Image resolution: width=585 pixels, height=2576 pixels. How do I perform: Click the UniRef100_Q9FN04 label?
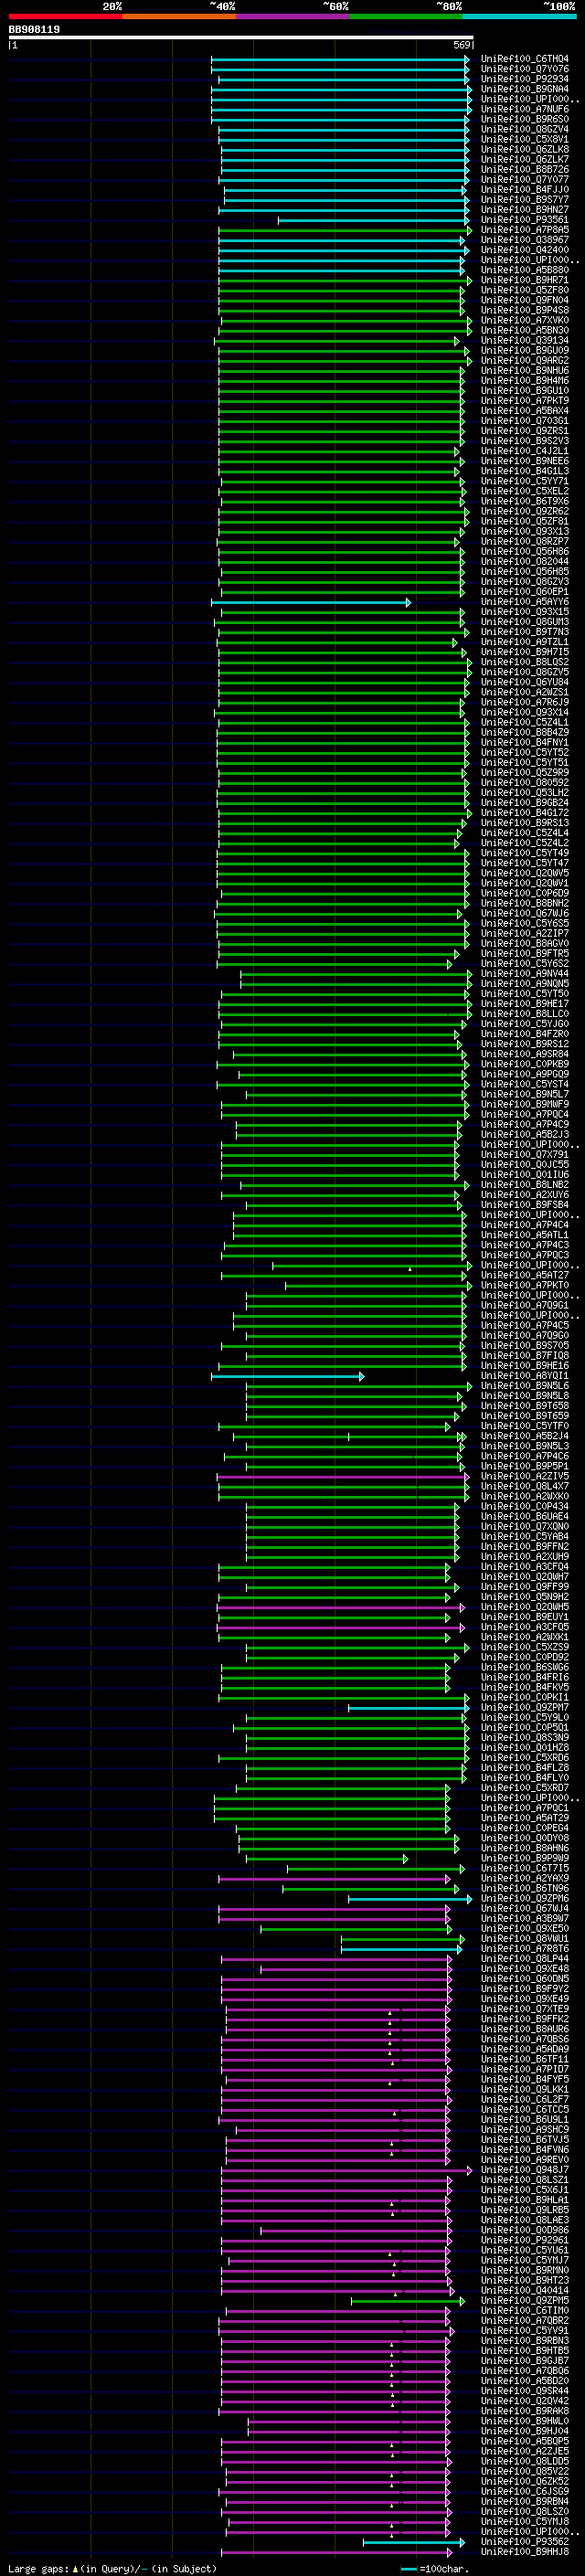click(x=525, y=300)
